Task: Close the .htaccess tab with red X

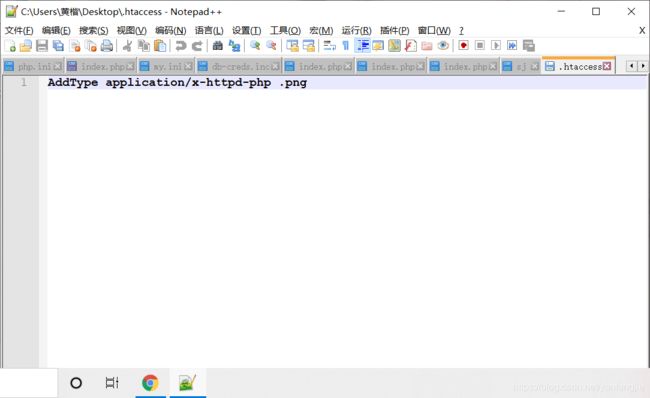Action: click(607, 66)
